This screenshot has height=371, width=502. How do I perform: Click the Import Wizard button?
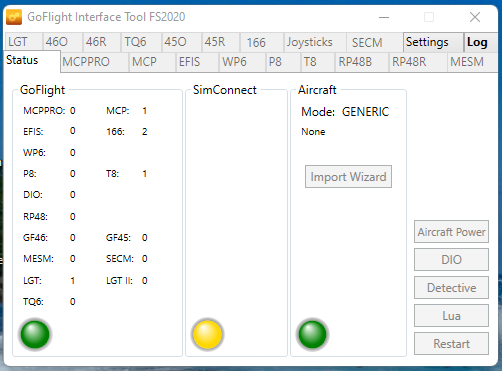(348, 177)
